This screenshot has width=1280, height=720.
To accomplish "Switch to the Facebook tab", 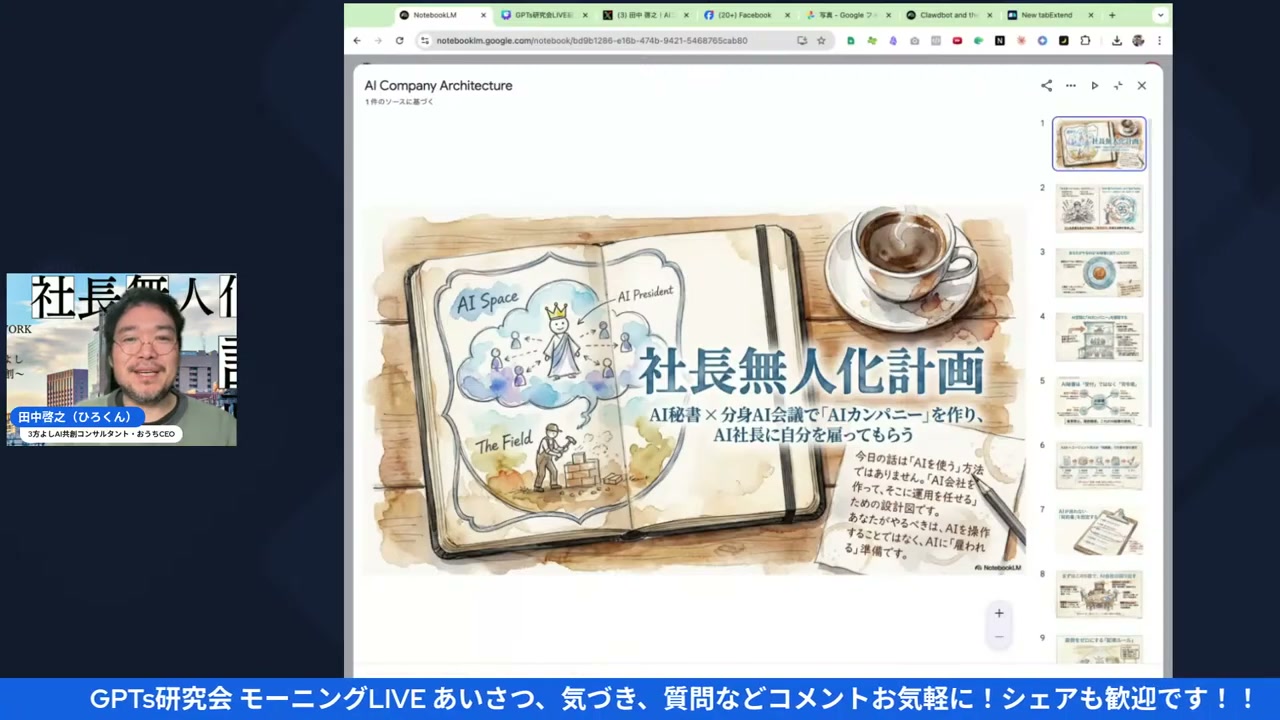I will [x=744, y=15].
